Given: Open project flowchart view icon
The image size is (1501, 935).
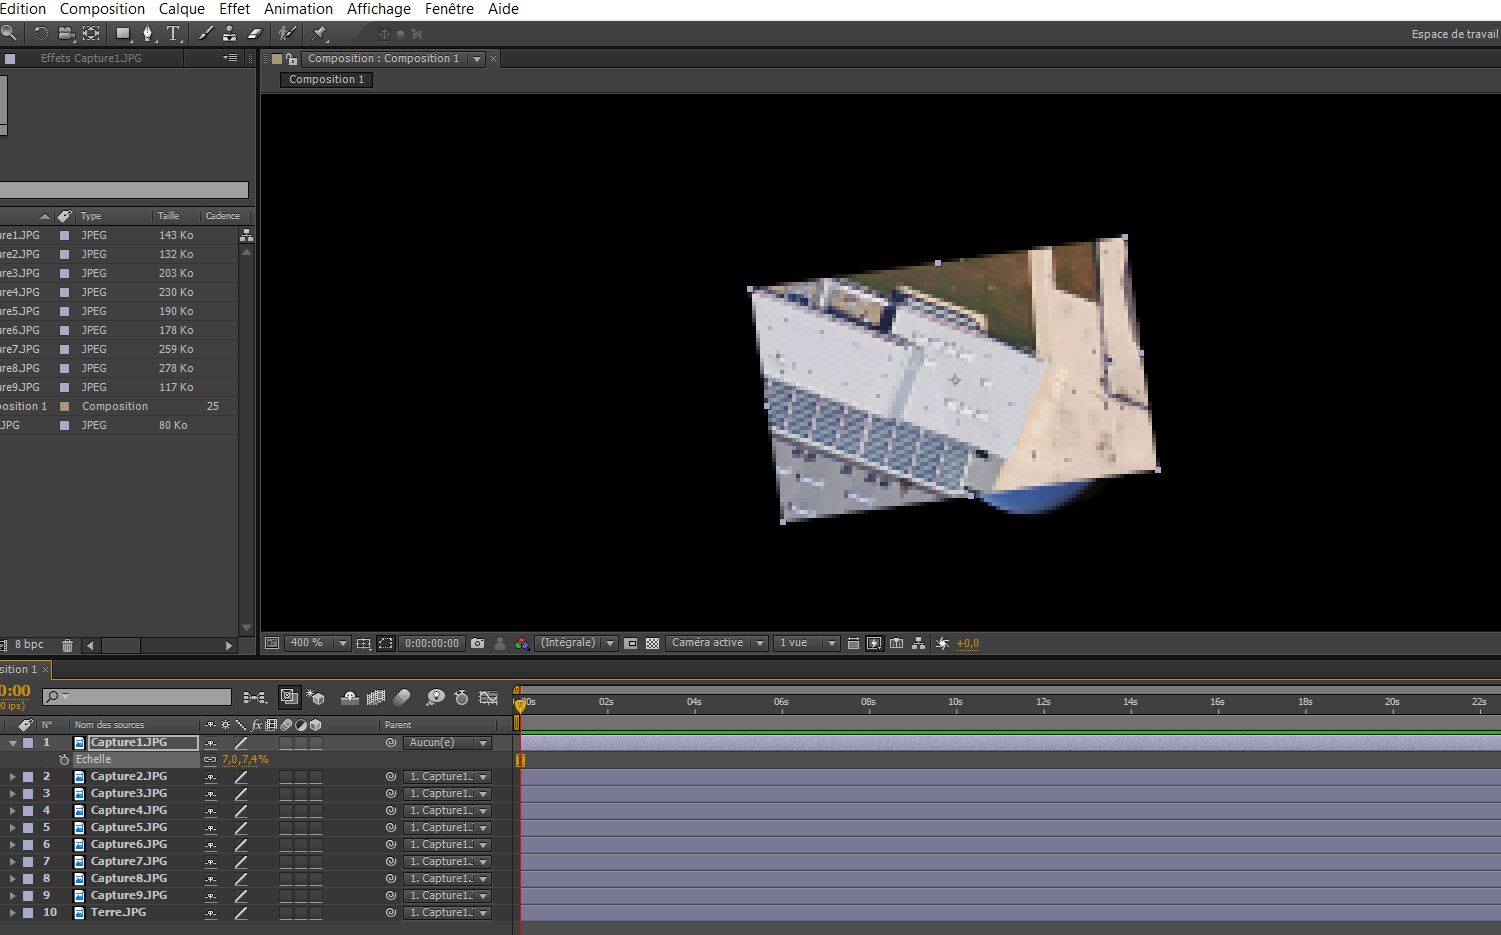Looking at the screenshot, I should pyautogui.click(x=246, y=235).
